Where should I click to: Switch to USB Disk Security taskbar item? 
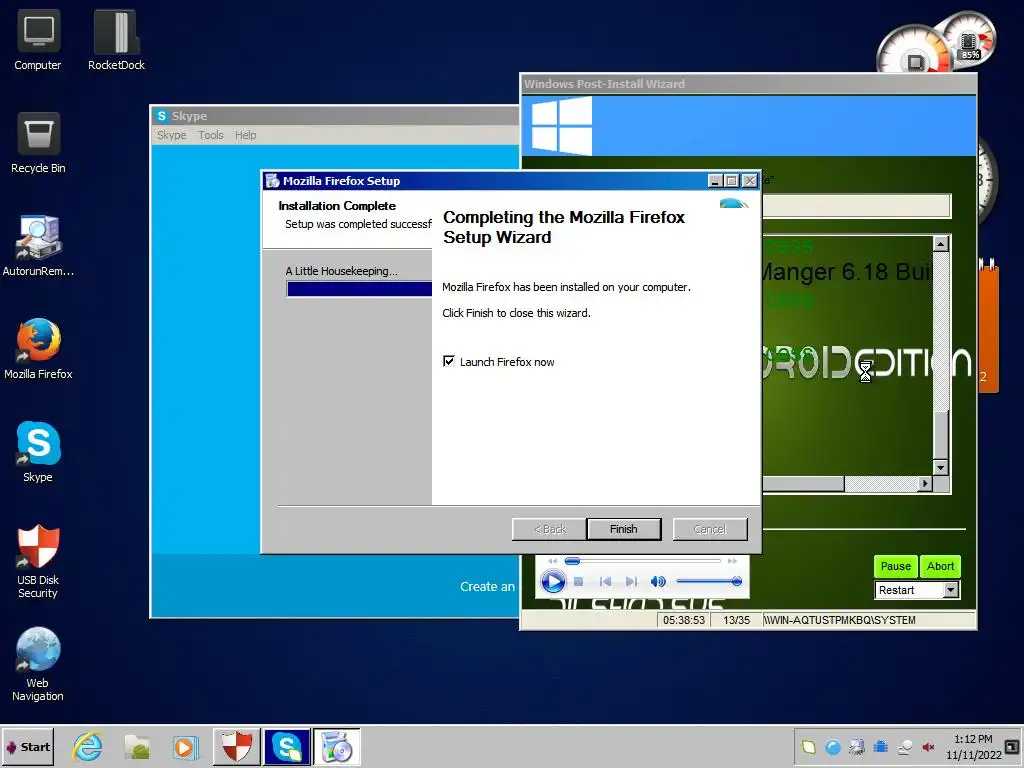point(236,747)
